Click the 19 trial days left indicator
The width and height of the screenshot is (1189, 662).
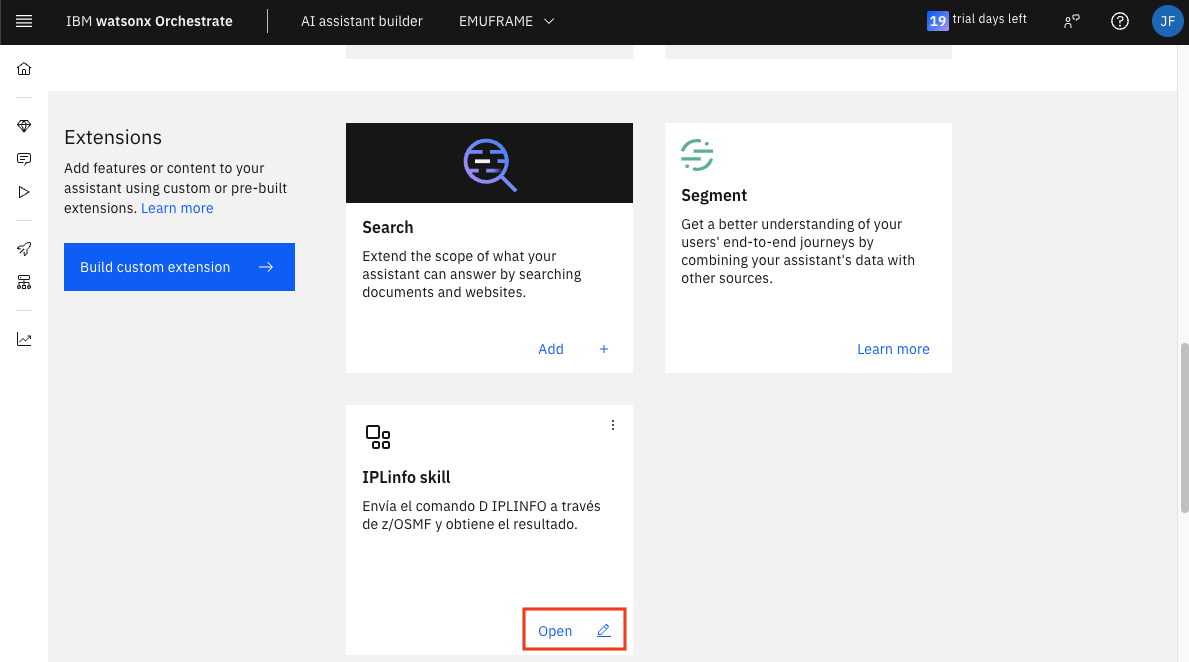coord(977,20)
